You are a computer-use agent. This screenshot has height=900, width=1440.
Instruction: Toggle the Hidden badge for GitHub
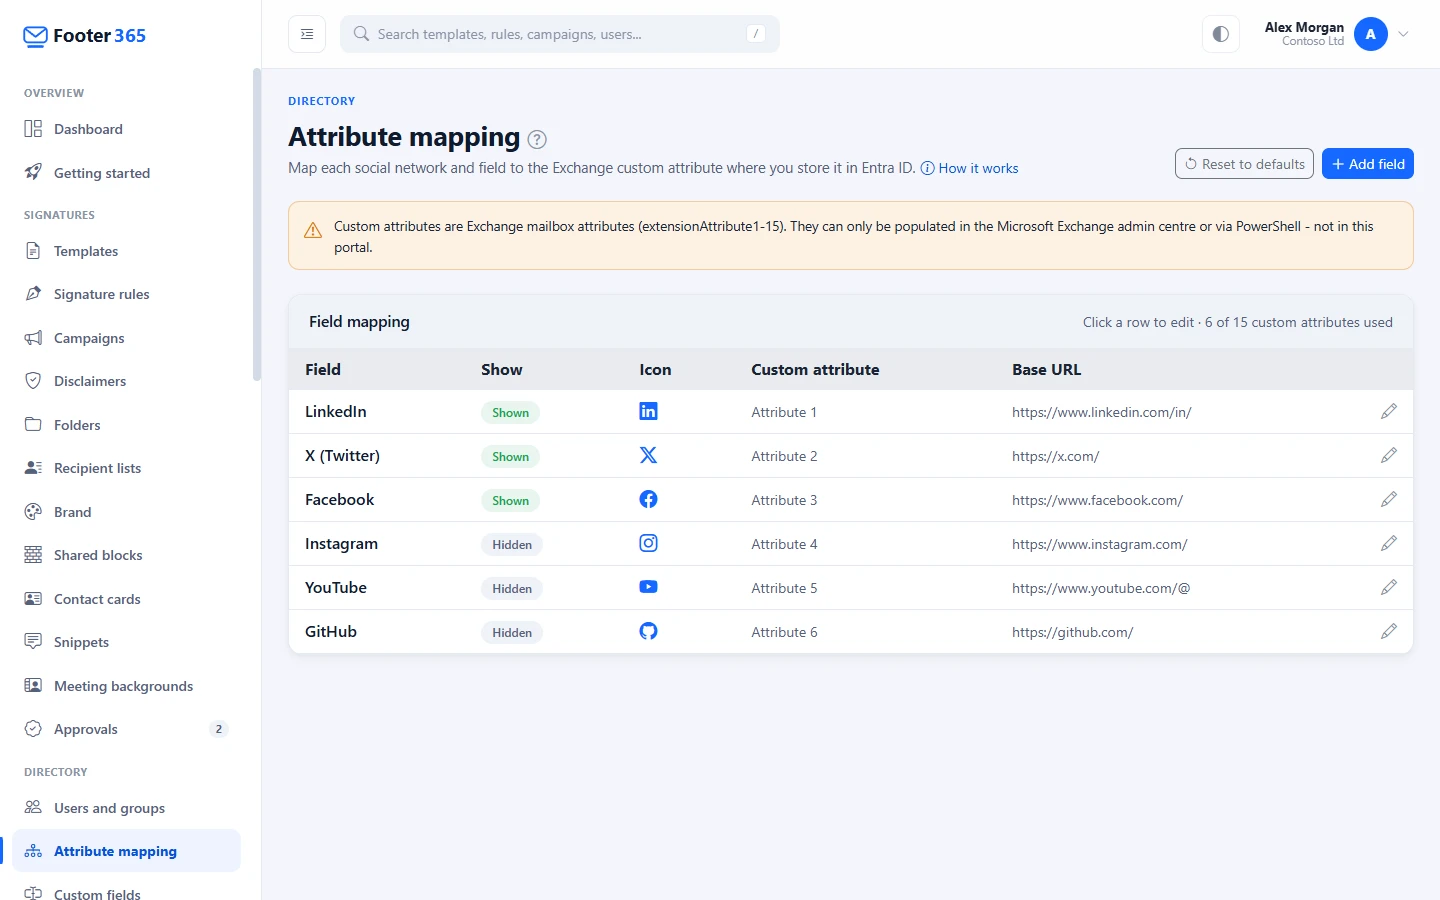512,633
